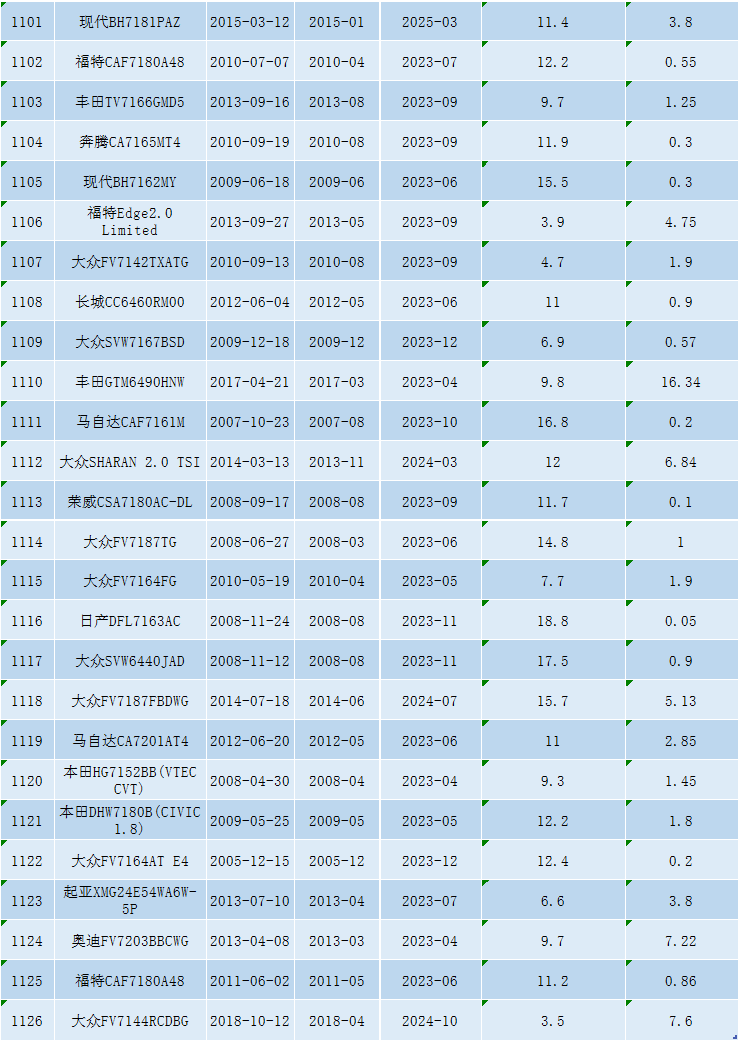This screenshot has height=1041, width=739.
Task: Click the cell 大众FV7164FG
Action: pos(130,581)
